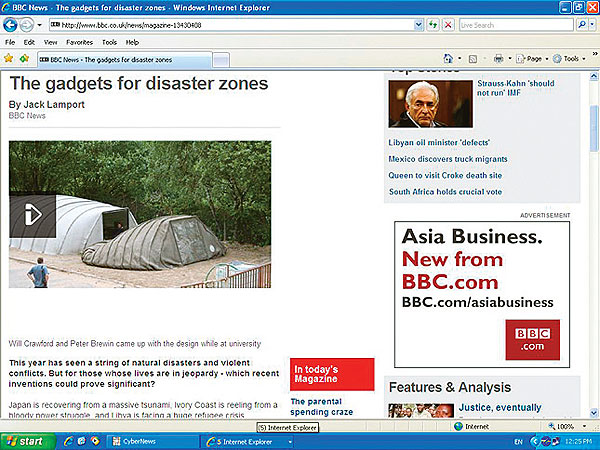This screenshot has width=600, height=450.
Task: Click Add to Favorites icon
Action: click(x=24, y=59)
